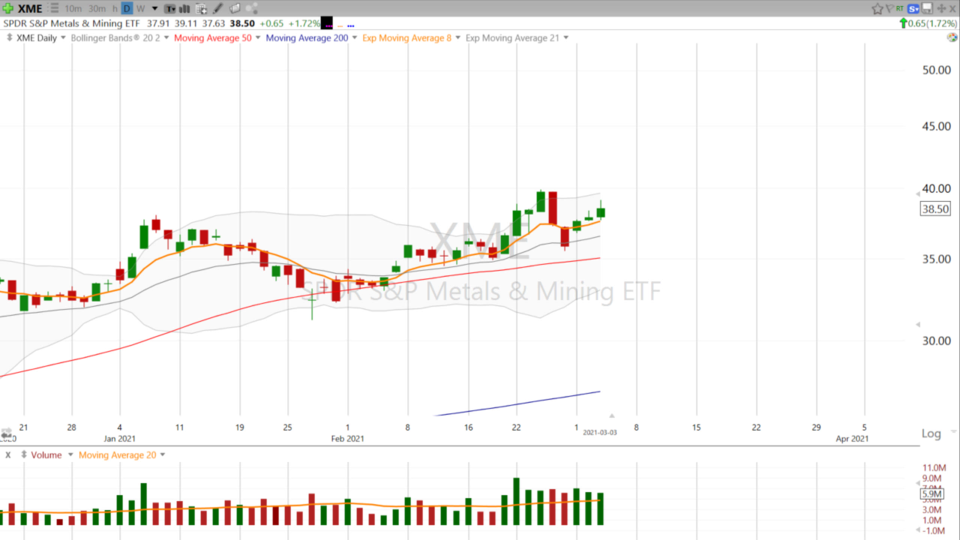
Task: Expand Exp Moving Average 21 dropdown
Action: point(566,38)
